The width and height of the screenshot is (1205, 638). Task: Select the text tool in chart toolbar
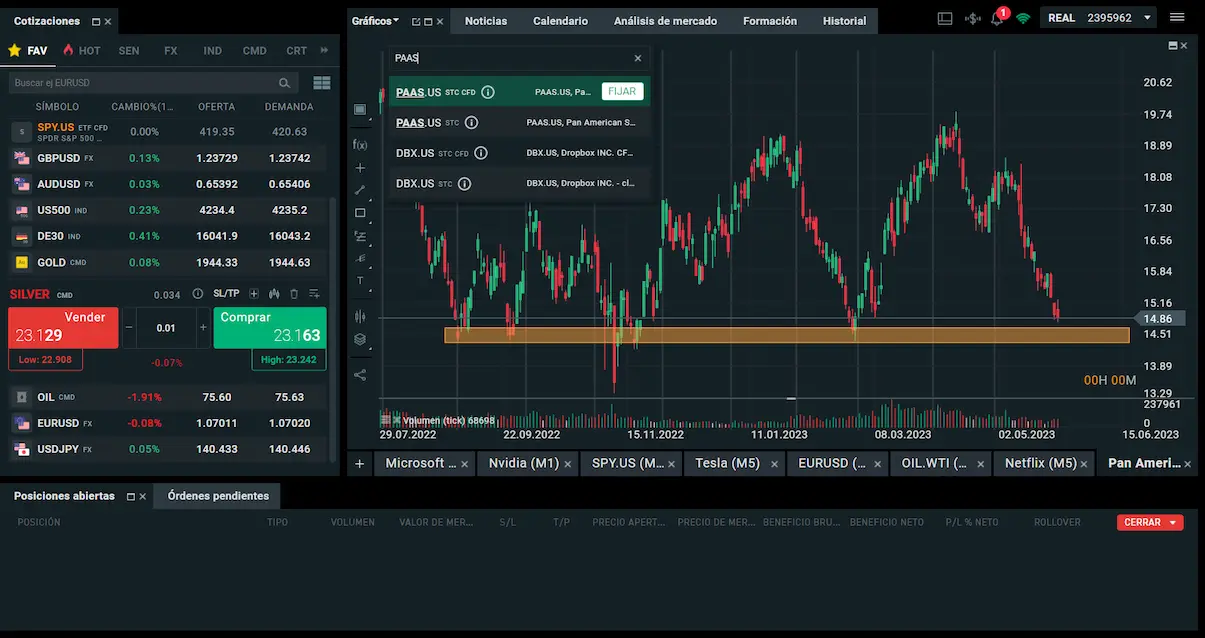tap(360, 281)
